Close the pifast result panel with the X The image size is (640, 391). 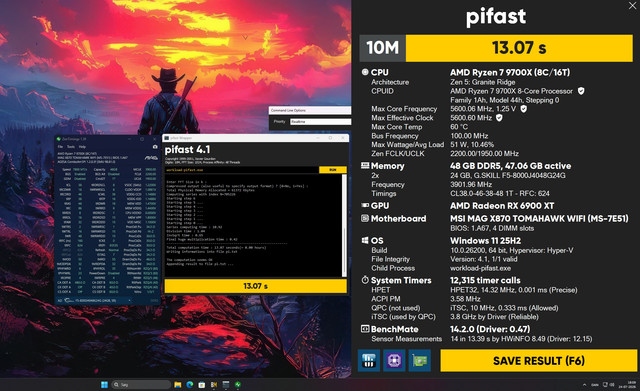(632, 5)
